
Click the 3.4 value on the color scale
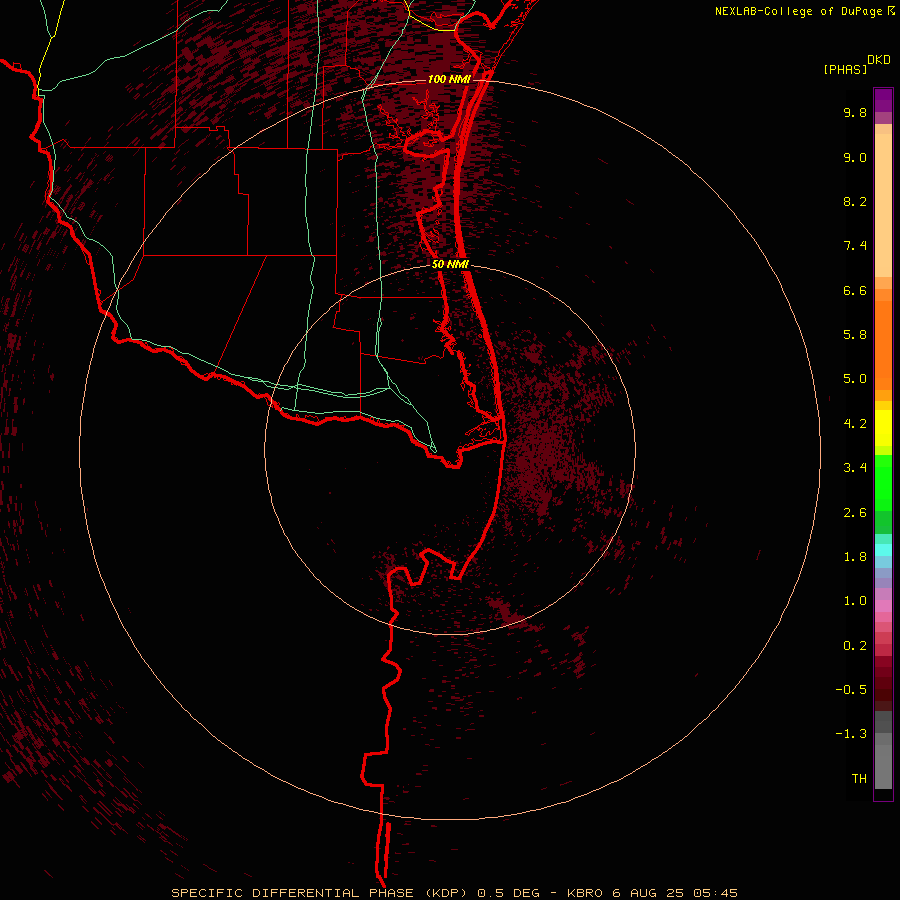click(855, 468)
